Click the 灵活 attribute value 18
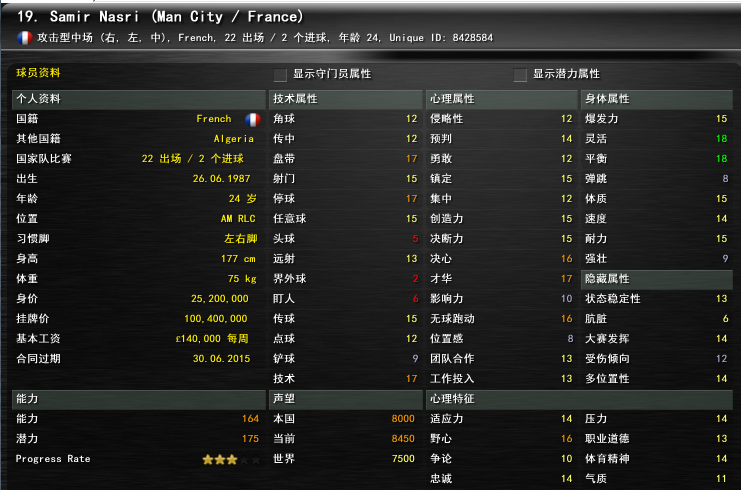Image resolution: width=741 pixels, height=490 pixels. pyautogui.click(x=722, y=139)
